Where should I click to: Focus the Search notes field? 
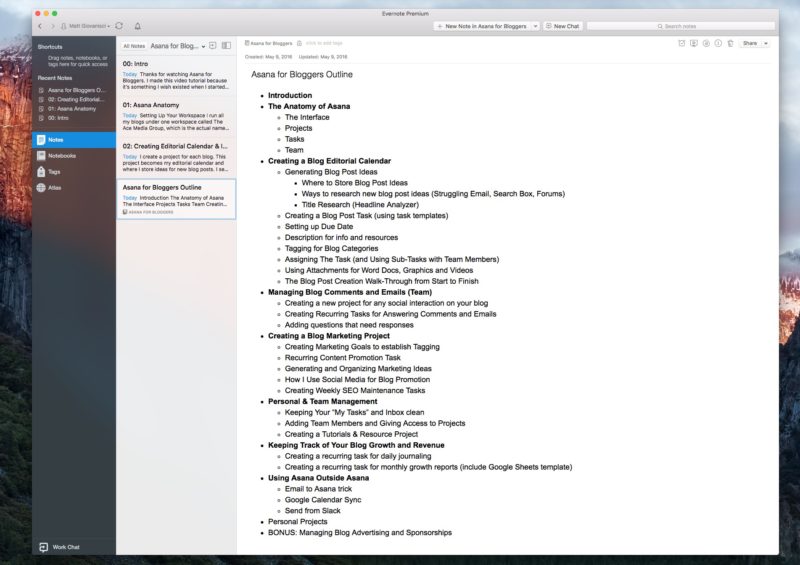pyautogui.click(x=681, y=26)
